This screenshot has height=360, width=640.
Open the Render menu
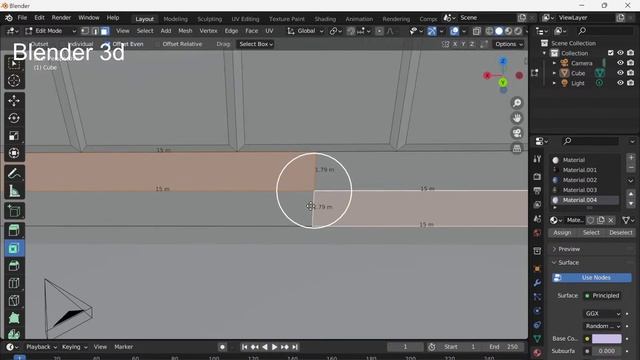61,18
